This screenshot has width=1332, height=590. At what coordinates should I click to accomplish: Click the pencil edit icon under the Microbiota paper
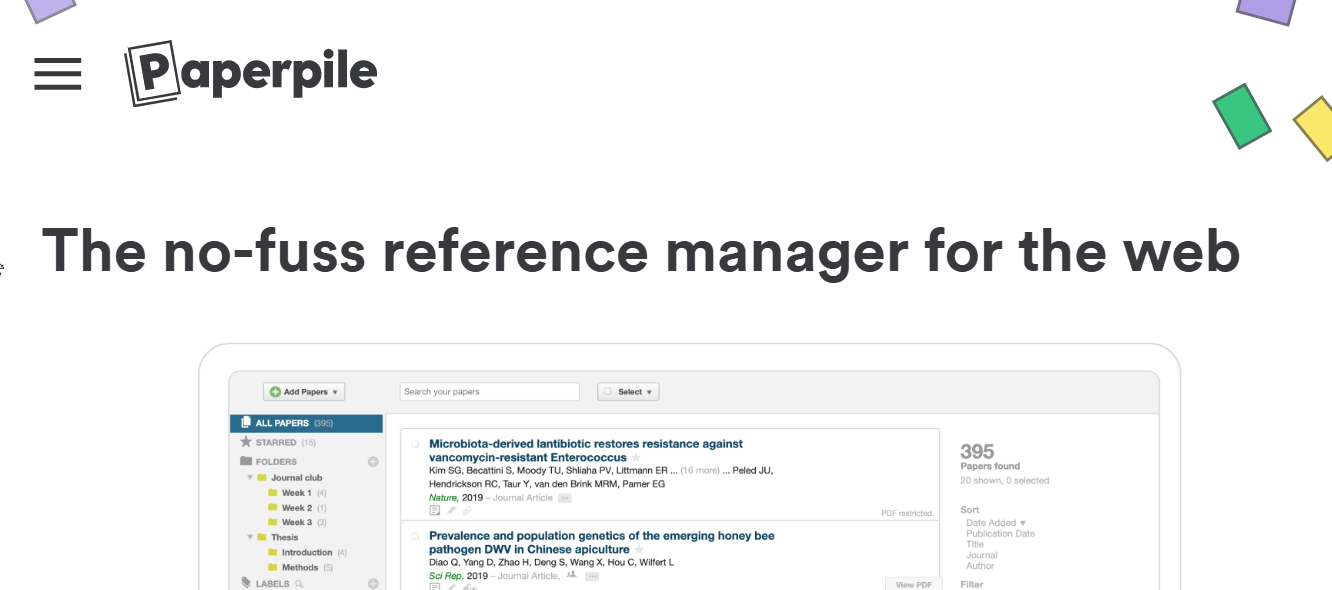coord(451,511)
